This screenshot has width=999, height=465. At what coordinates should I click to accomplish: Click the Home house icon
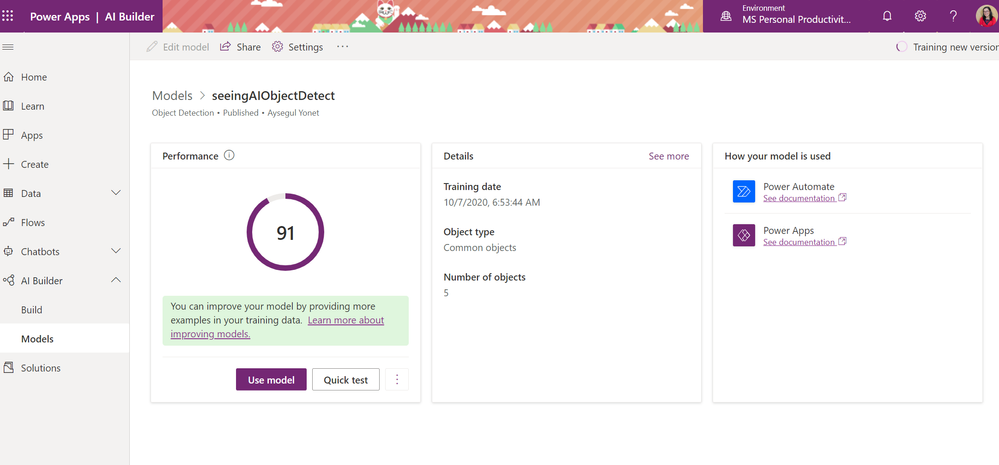click(x=8, y=77)
